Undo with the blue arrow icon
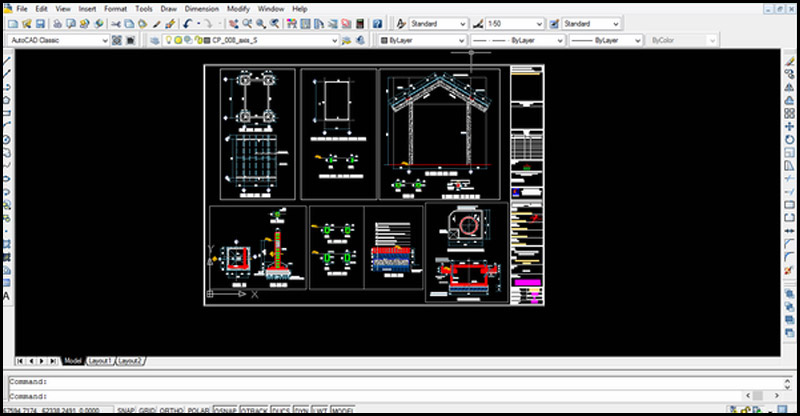800x416 pixels. coord(187,24)
